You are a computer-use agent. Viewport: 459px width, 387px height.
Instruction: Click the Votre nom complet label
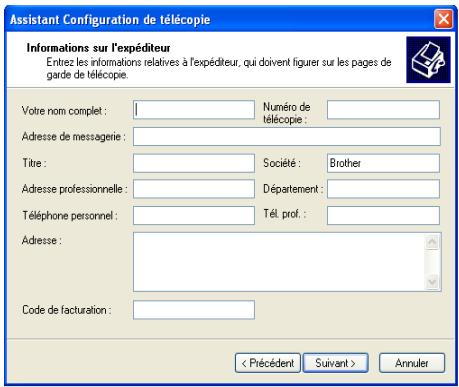(64, 111)
